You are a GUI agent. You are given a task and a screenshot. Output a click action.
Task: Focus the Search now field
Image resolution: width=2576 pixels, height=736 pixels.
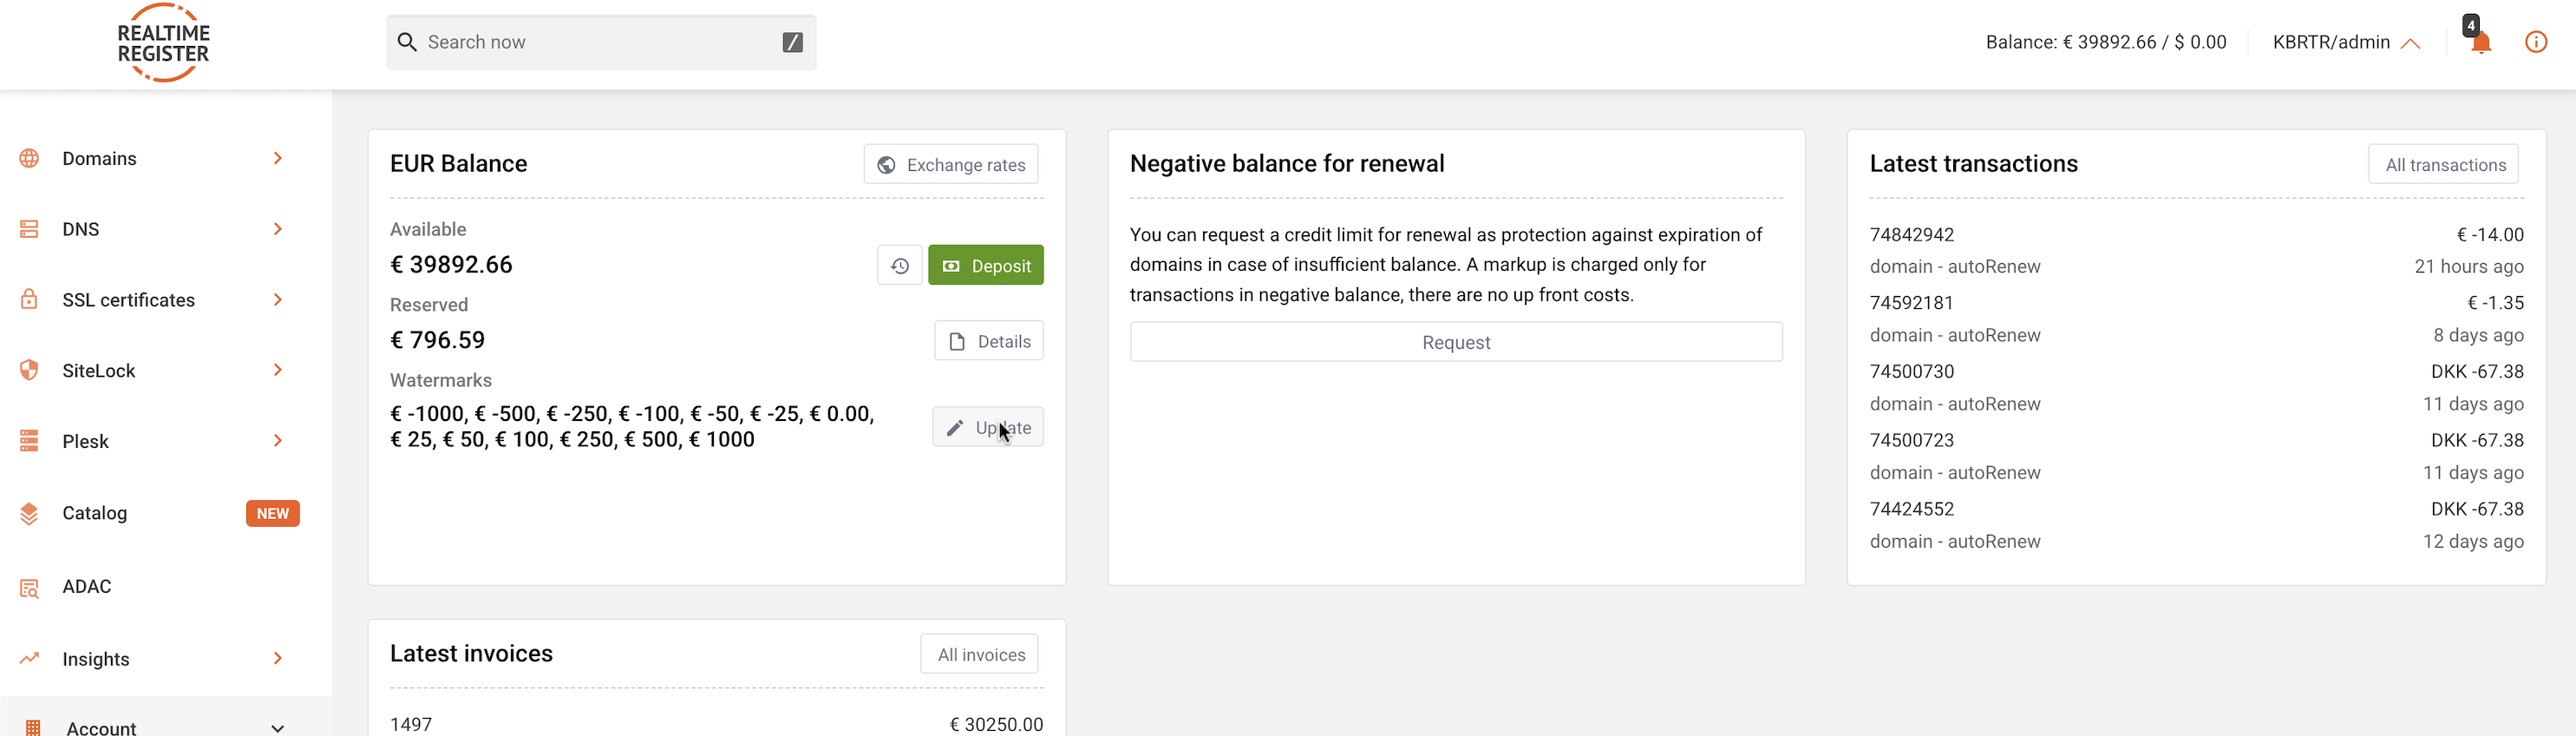pyautogui.click(x=602, y=42)
